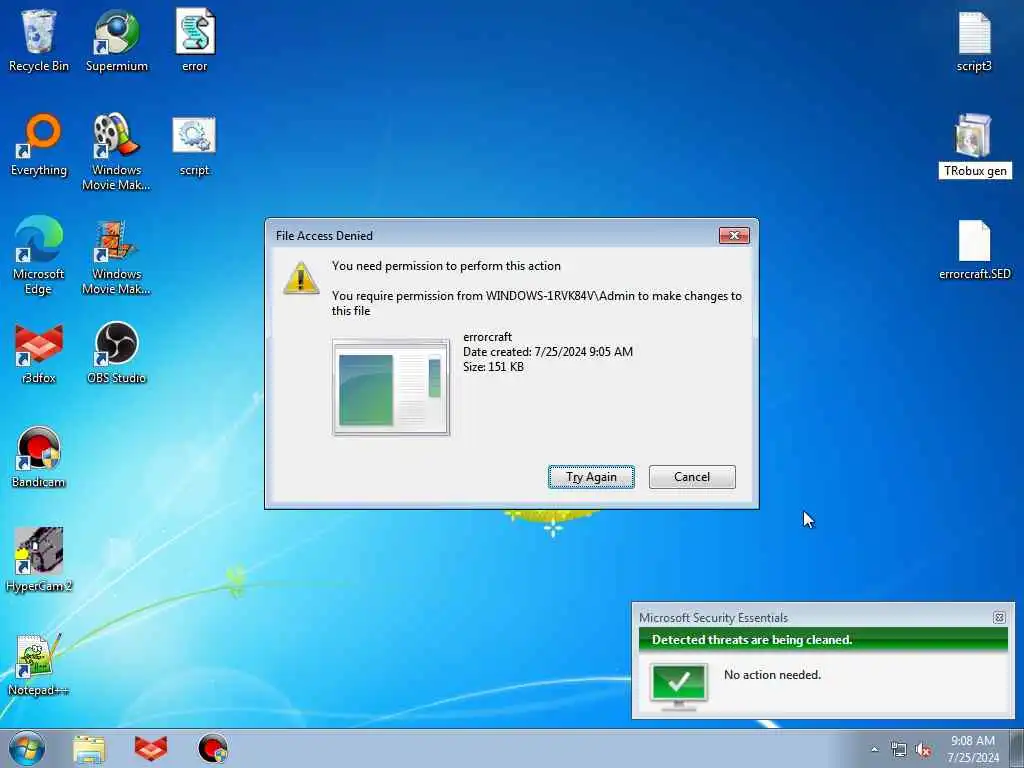Click the "Detected threats are being cleaned." banner
1024x768 pixels.
tap(823, 640)
